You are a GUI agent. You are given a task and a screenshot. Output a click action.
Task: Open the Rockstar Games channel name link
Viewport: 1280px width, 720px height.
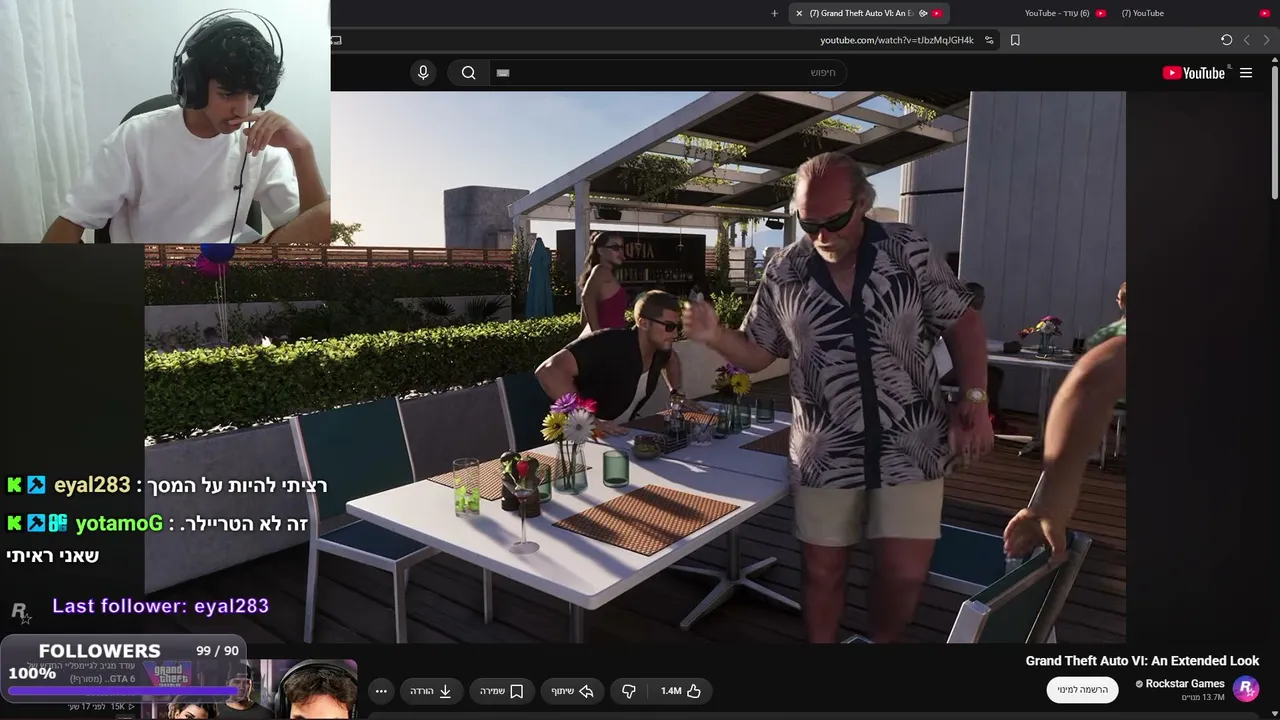[x=1185, y=684]
